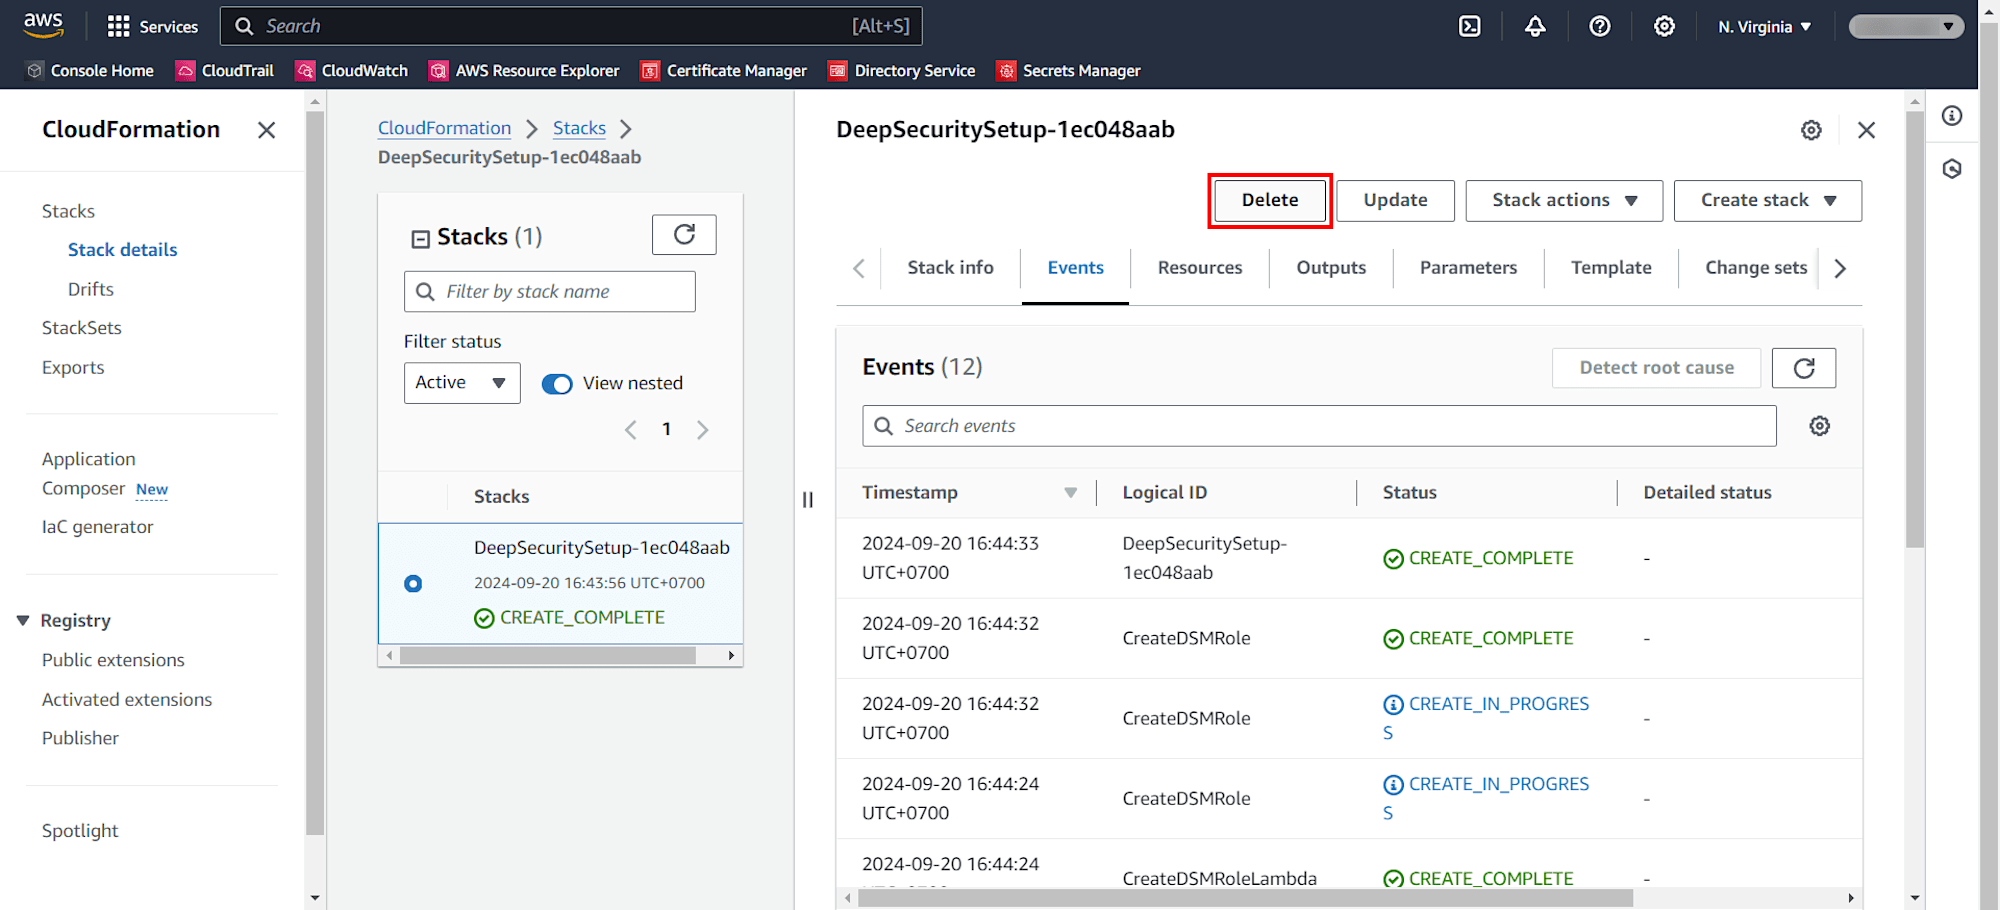
Task: Collapse the Registry section
Action: click(x=23, y=621)
